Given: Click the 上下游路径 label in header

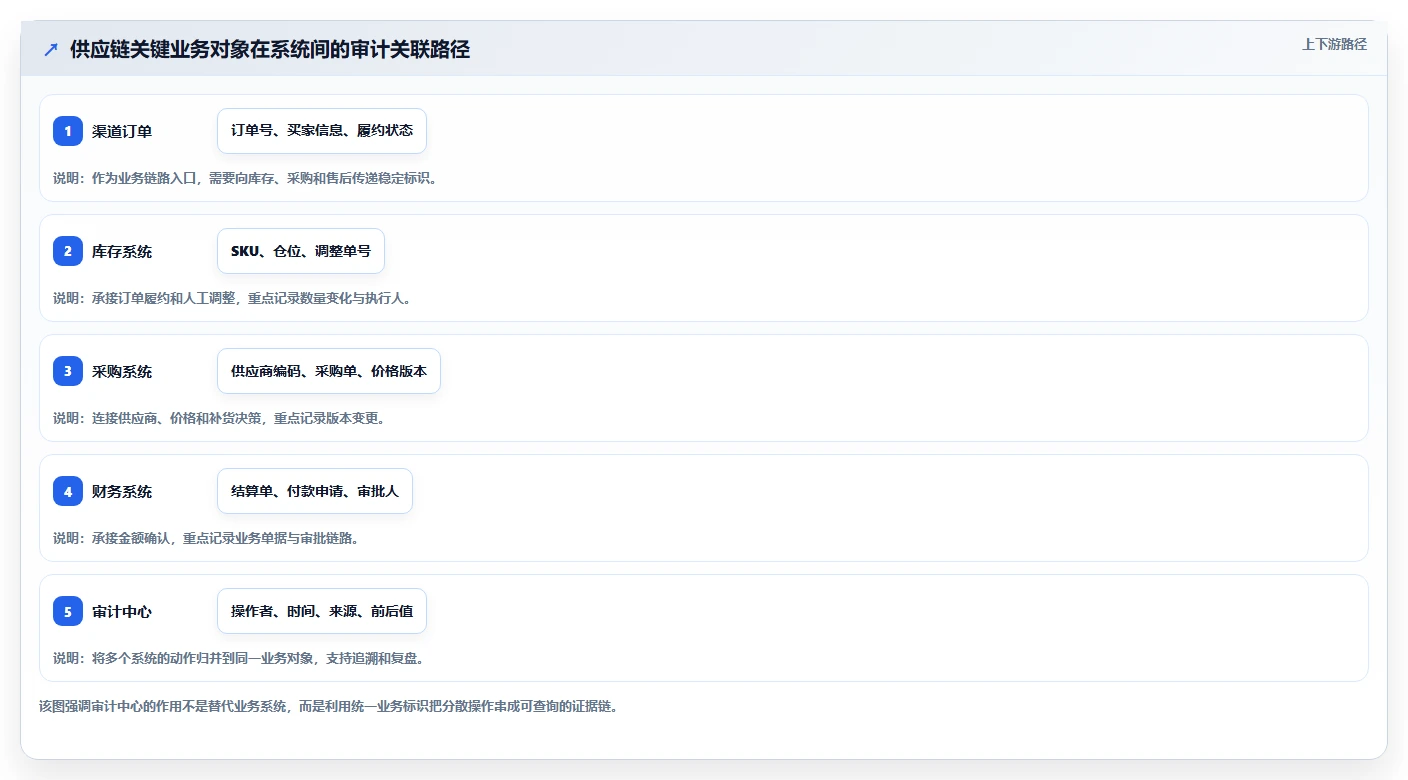Looking at the screenshot, I should point(1334,44).
